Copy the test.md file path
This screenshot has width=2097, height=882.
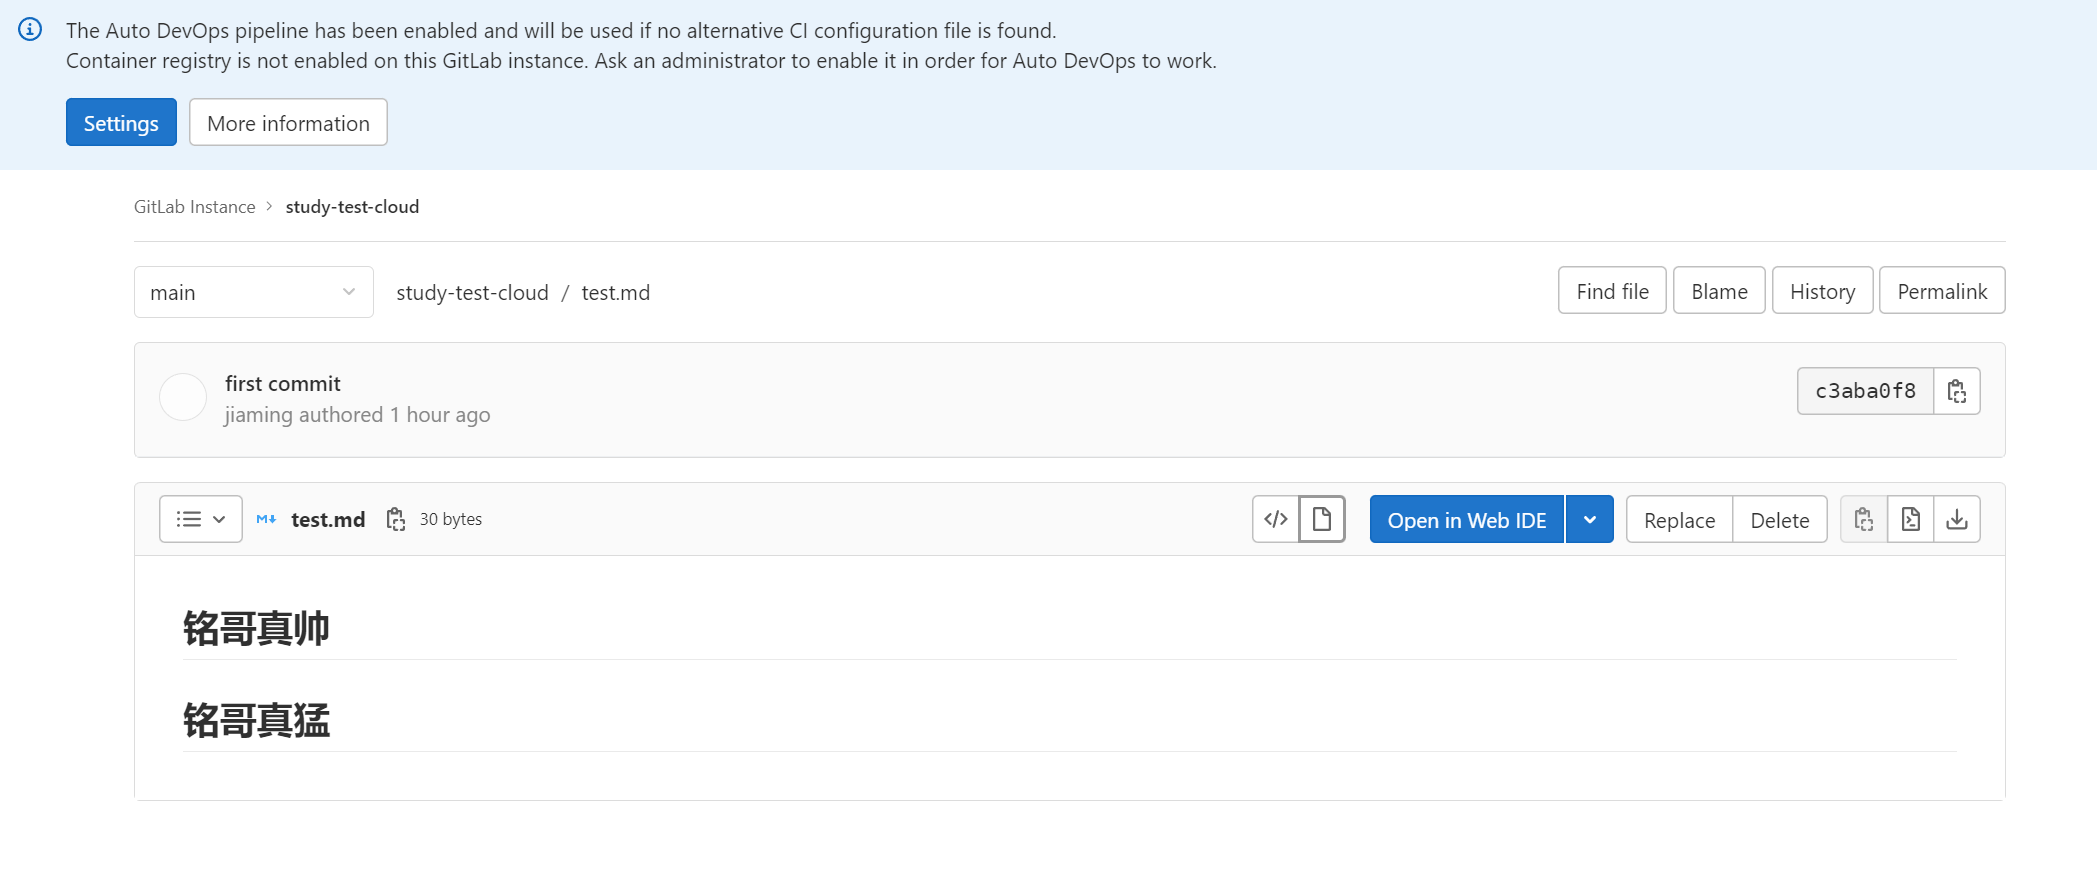(x=396, y=519)
